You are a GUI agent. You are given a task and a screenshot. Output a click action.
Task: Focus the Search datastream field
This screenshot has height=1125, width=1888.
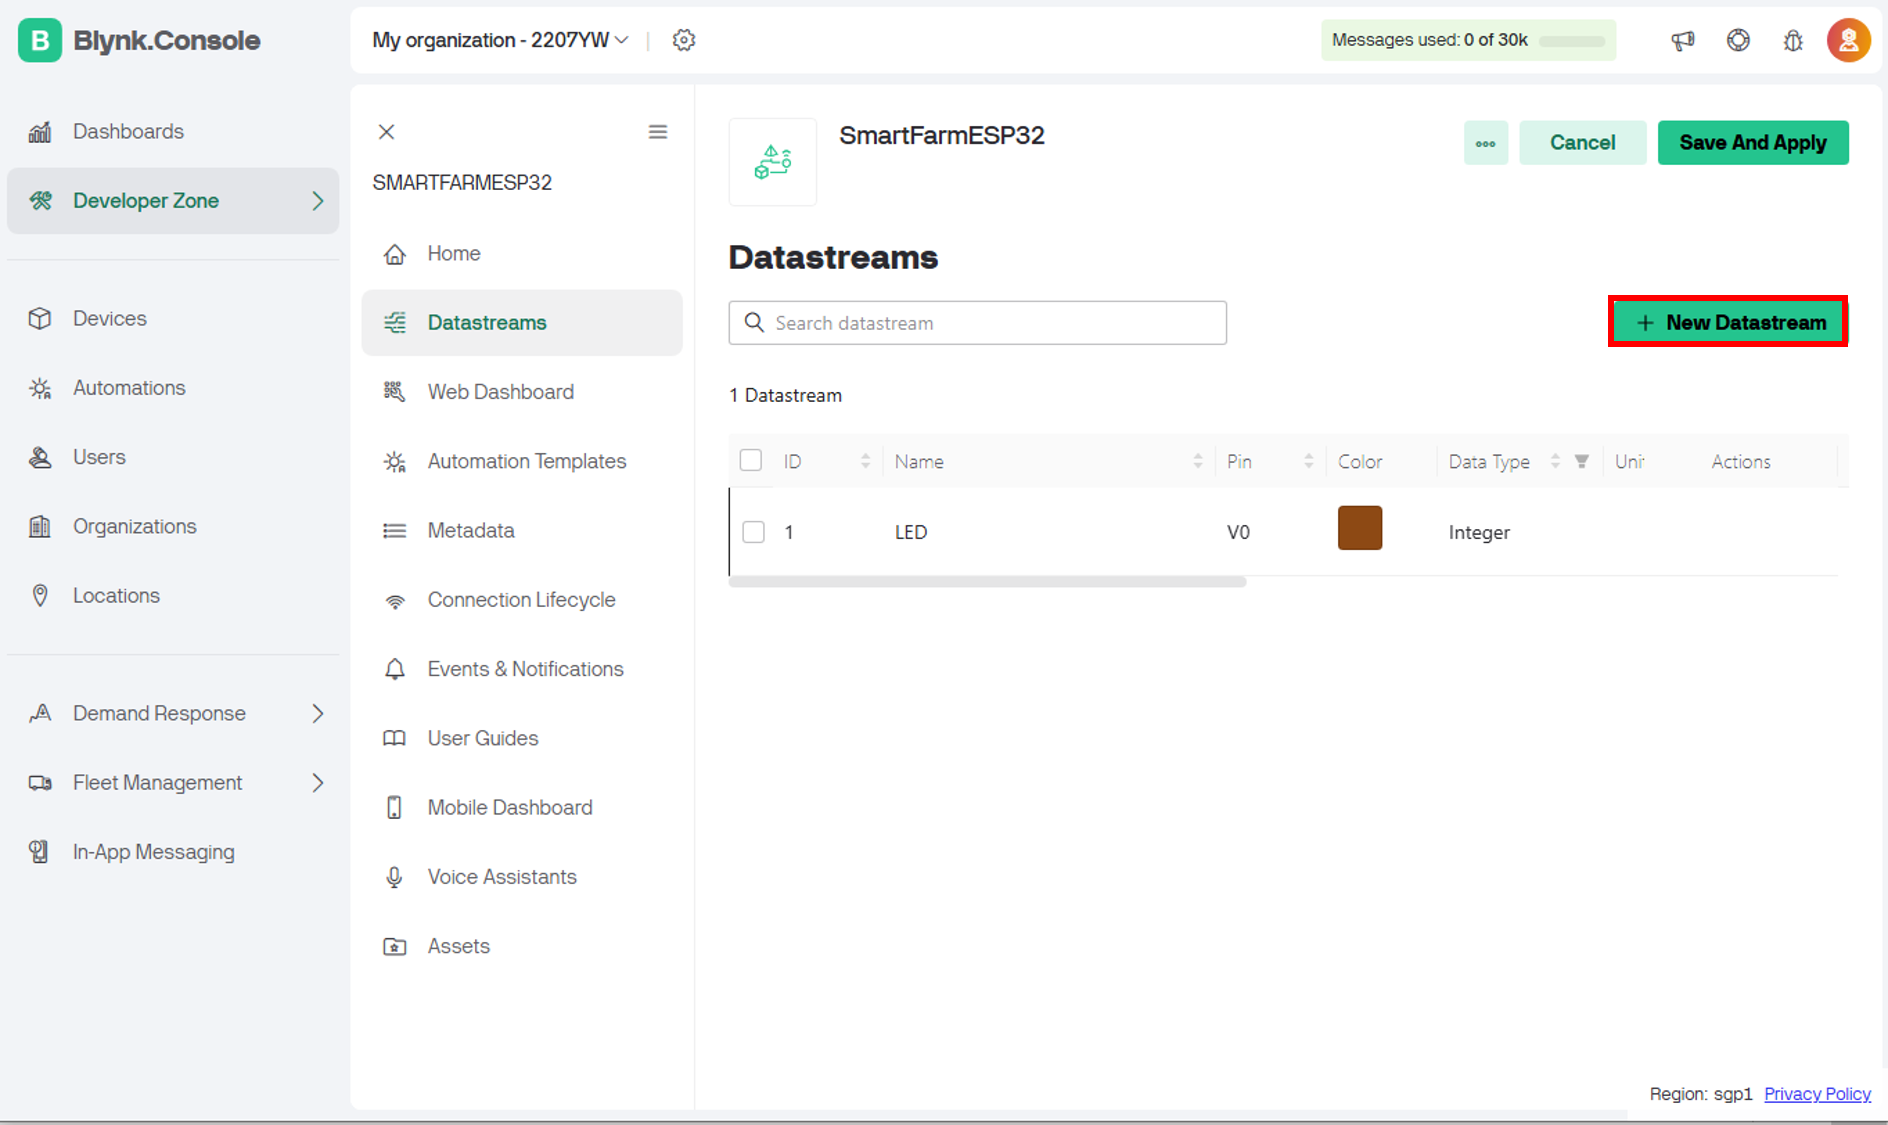point(978,323)
